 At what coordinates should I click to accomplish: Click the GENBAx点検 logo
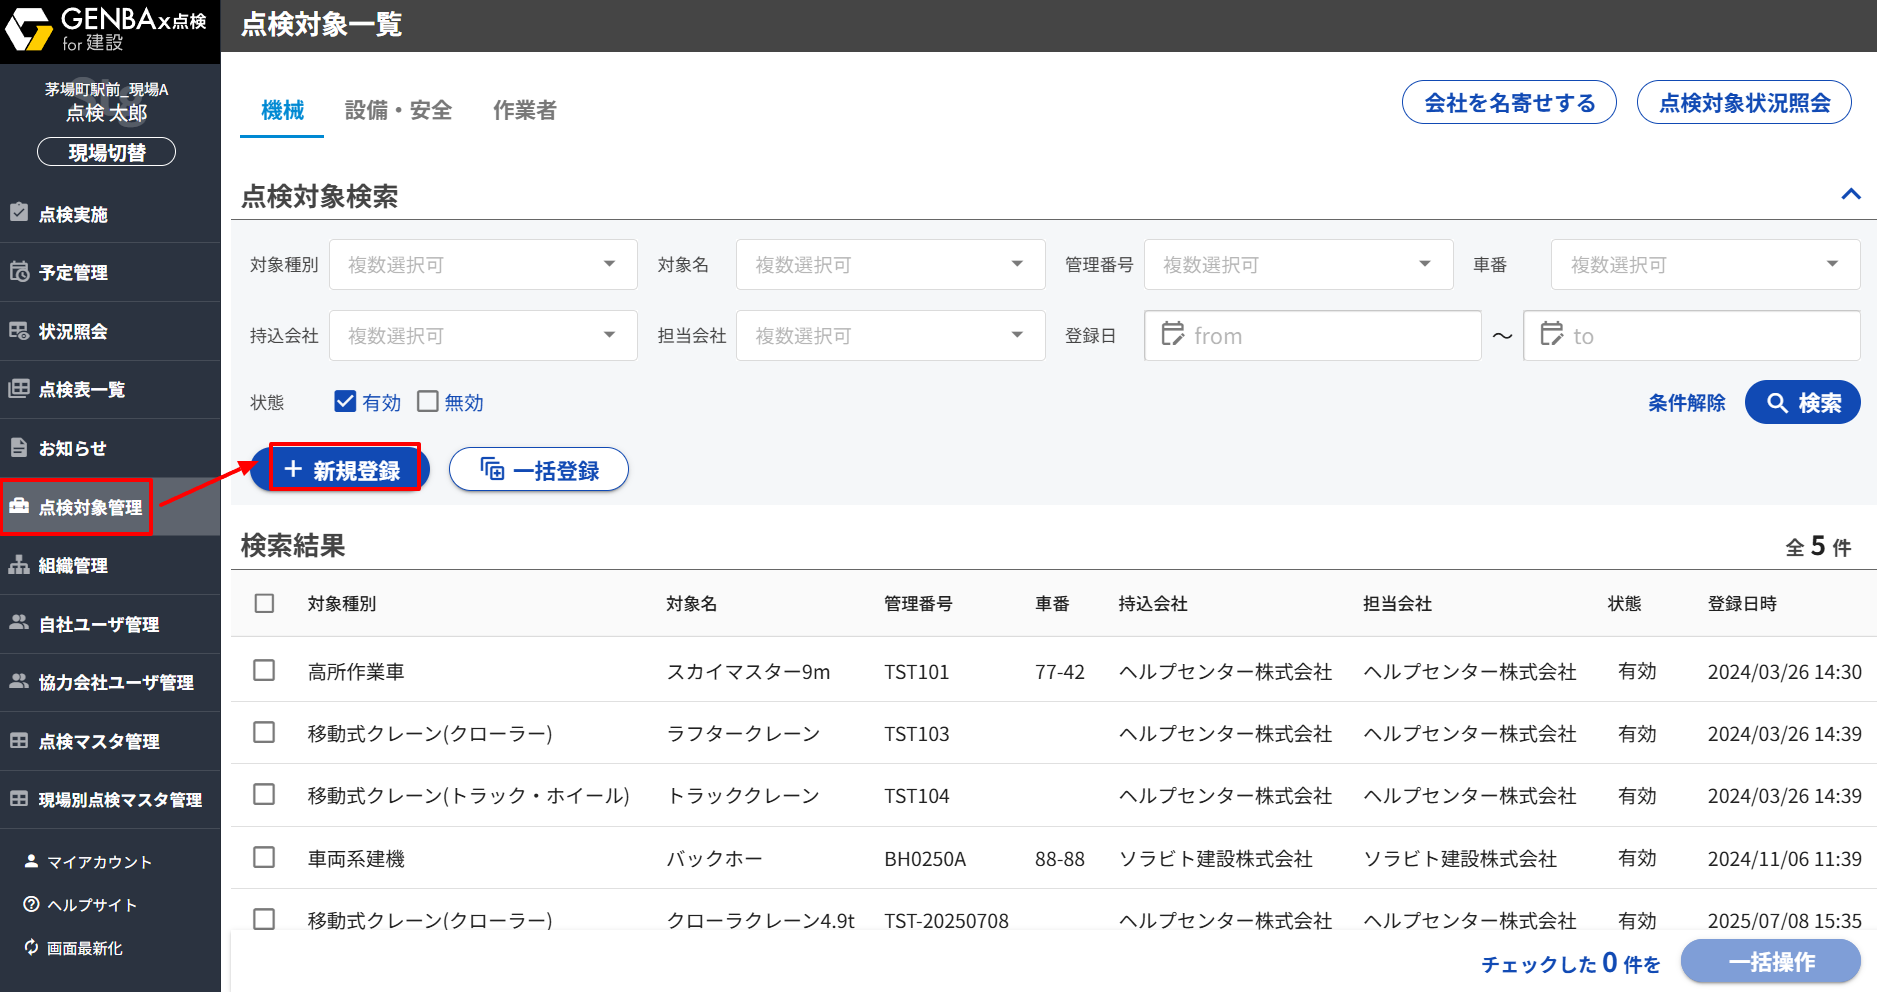point(107,29)
